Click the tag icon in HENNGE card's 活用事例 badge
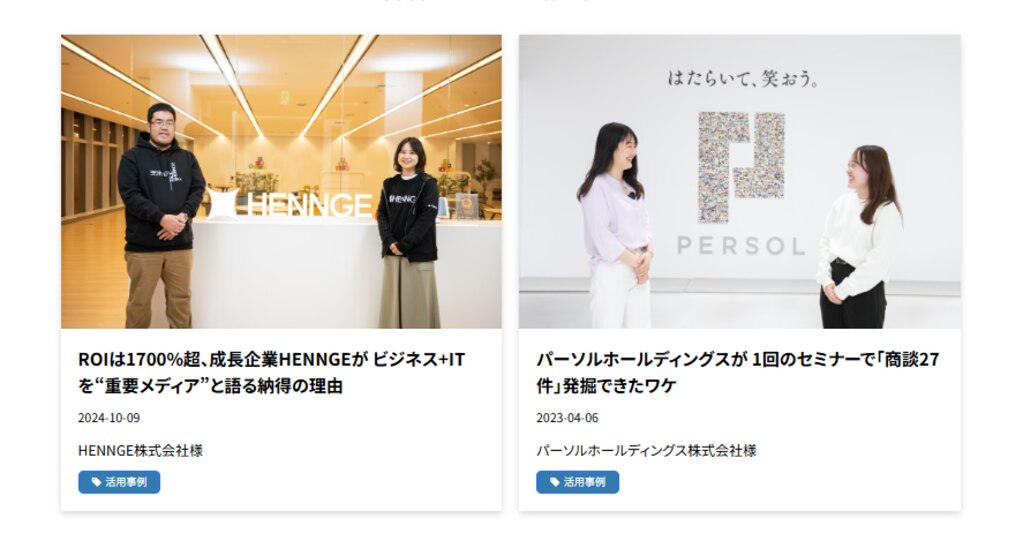The height and width of the screenshot is (541, 1023). point(97,482)
